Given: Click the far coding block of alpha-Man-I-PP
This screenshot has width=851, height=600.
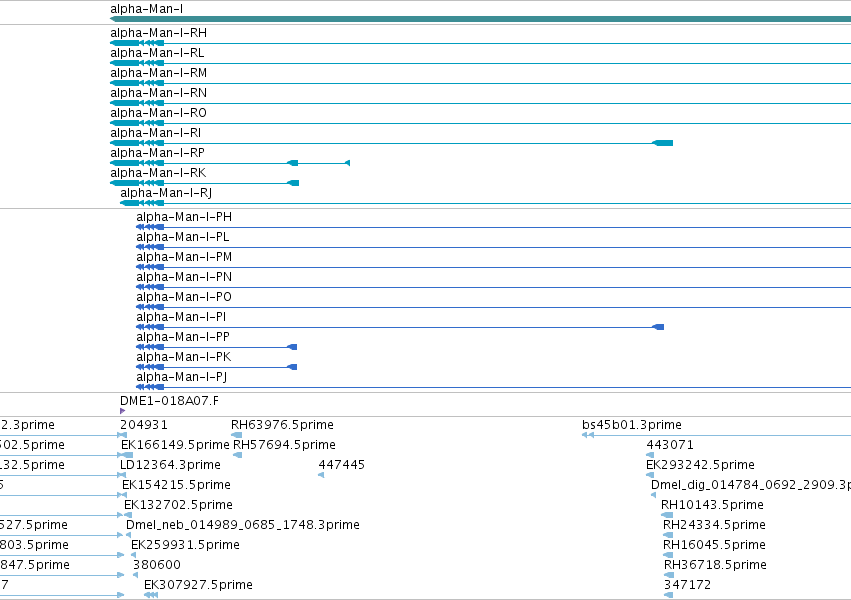Looking at the screenshot, I should coord(292,347).
